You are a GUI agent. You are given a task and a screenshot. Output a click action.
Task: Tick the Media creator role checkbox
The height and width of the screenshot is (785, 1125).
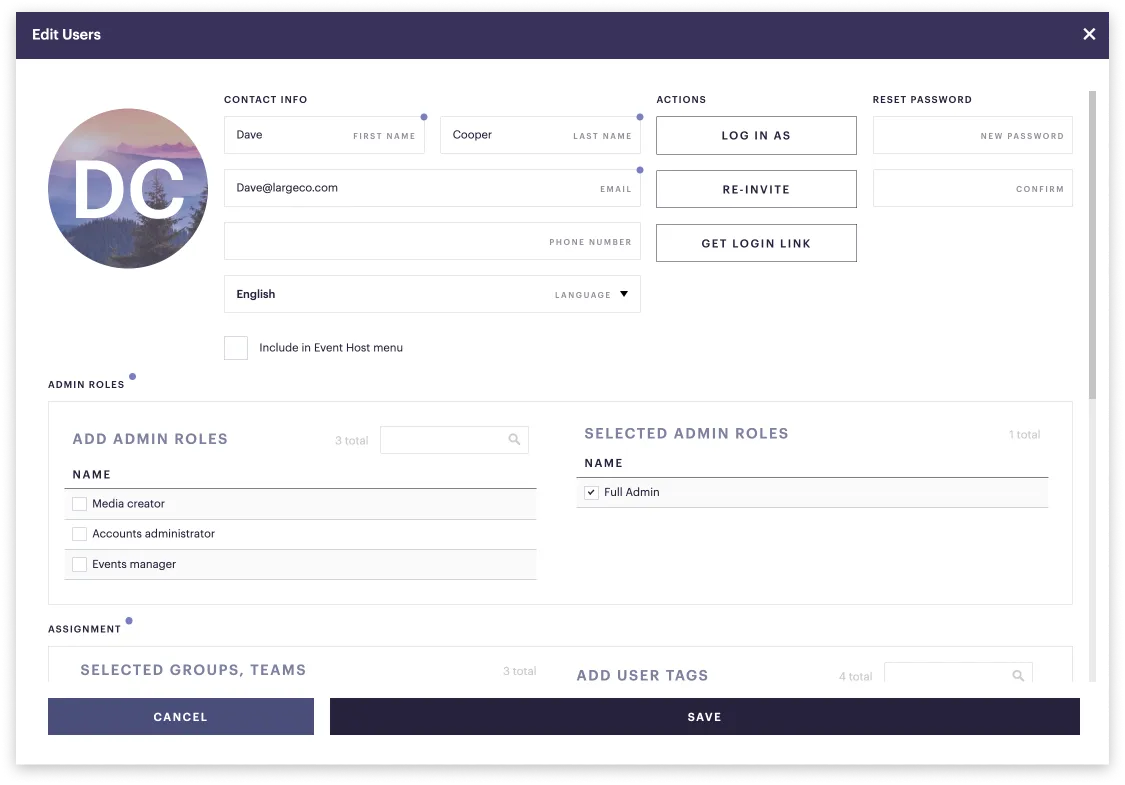[80, 504]
